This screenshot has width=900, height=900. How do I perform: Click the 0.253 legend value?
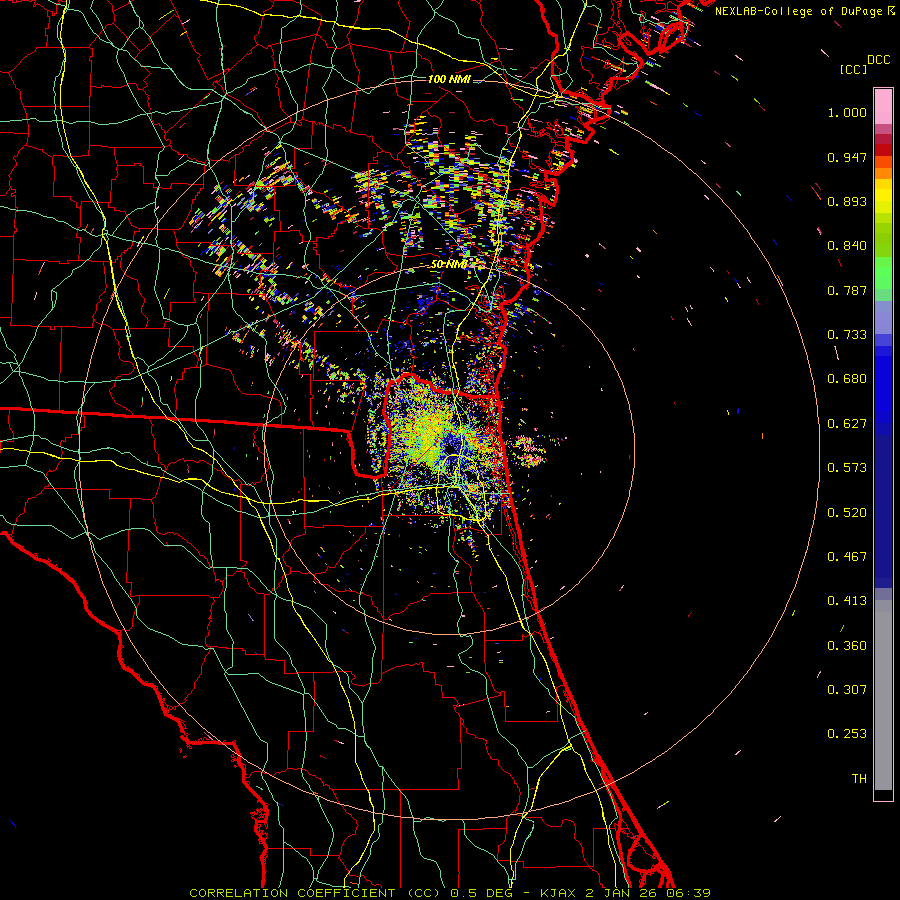[x=847, y=734]
